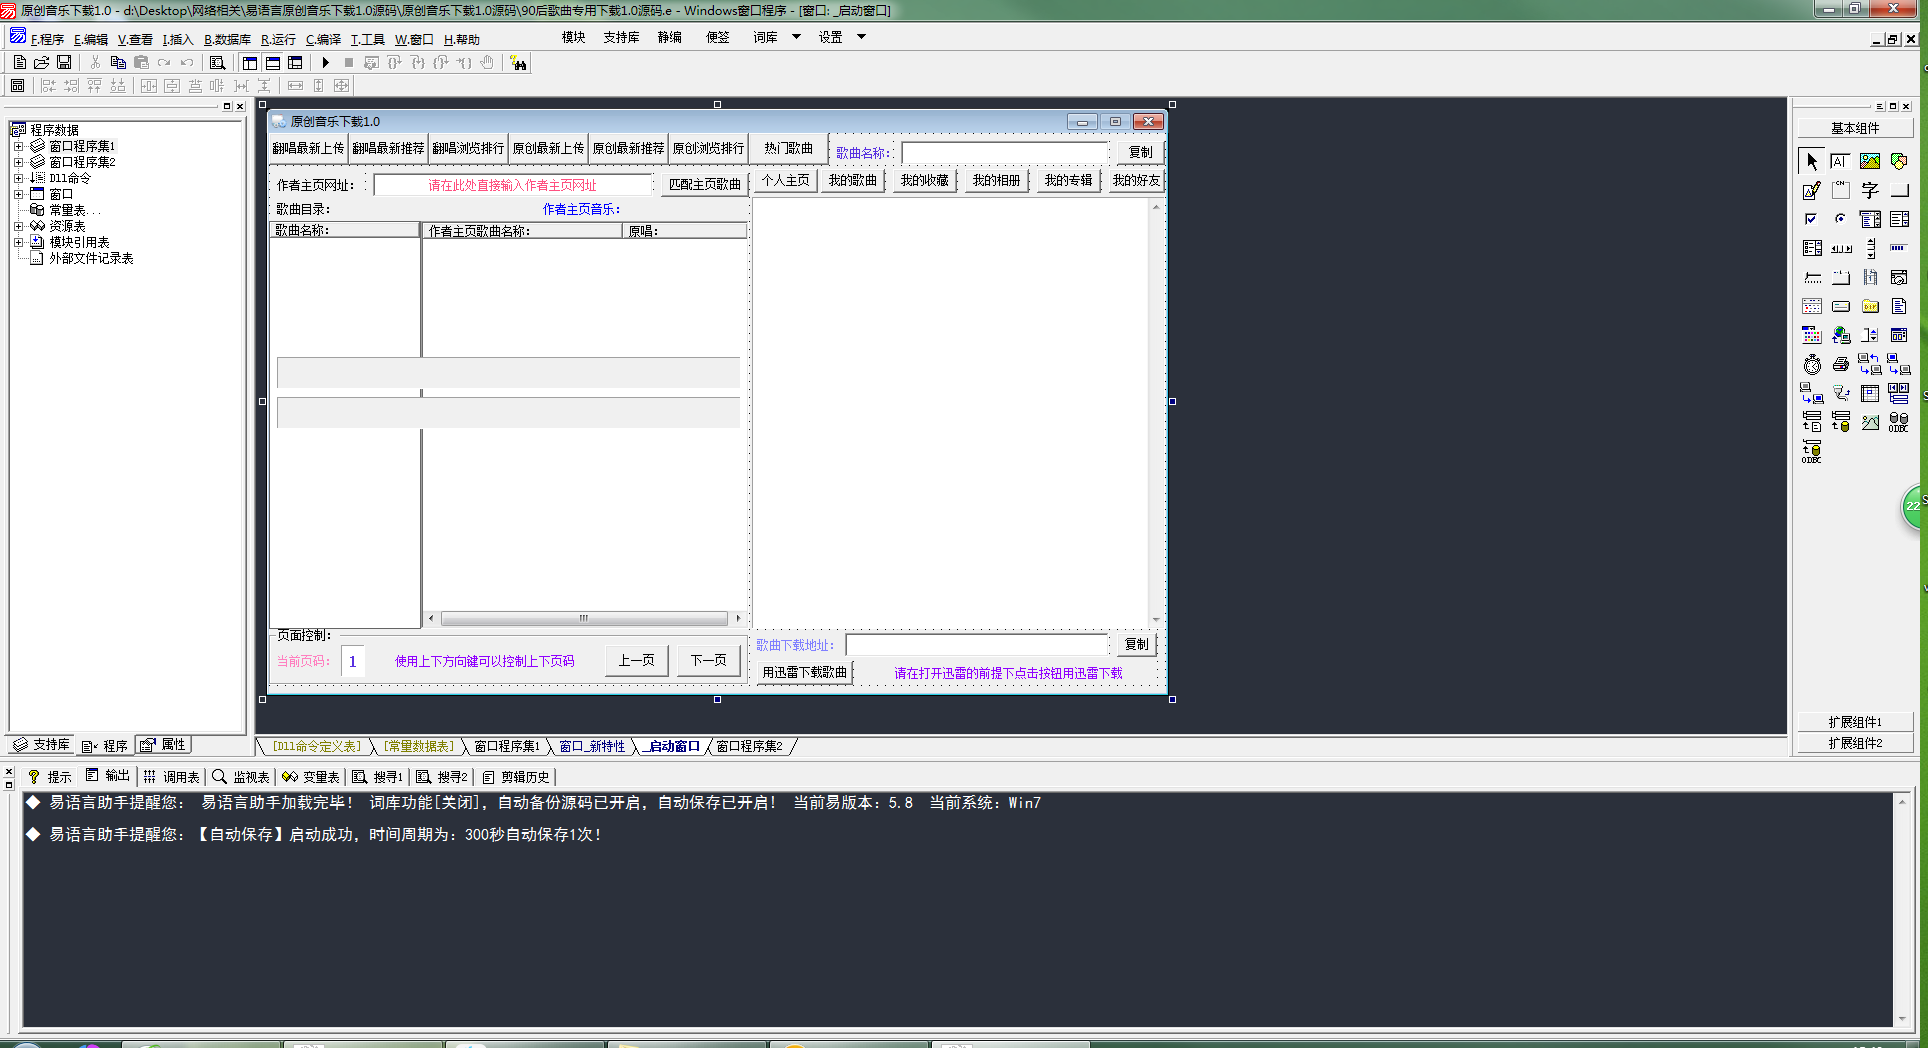Expand the 窗口程序集1 tree node

[x=18, y=146]
